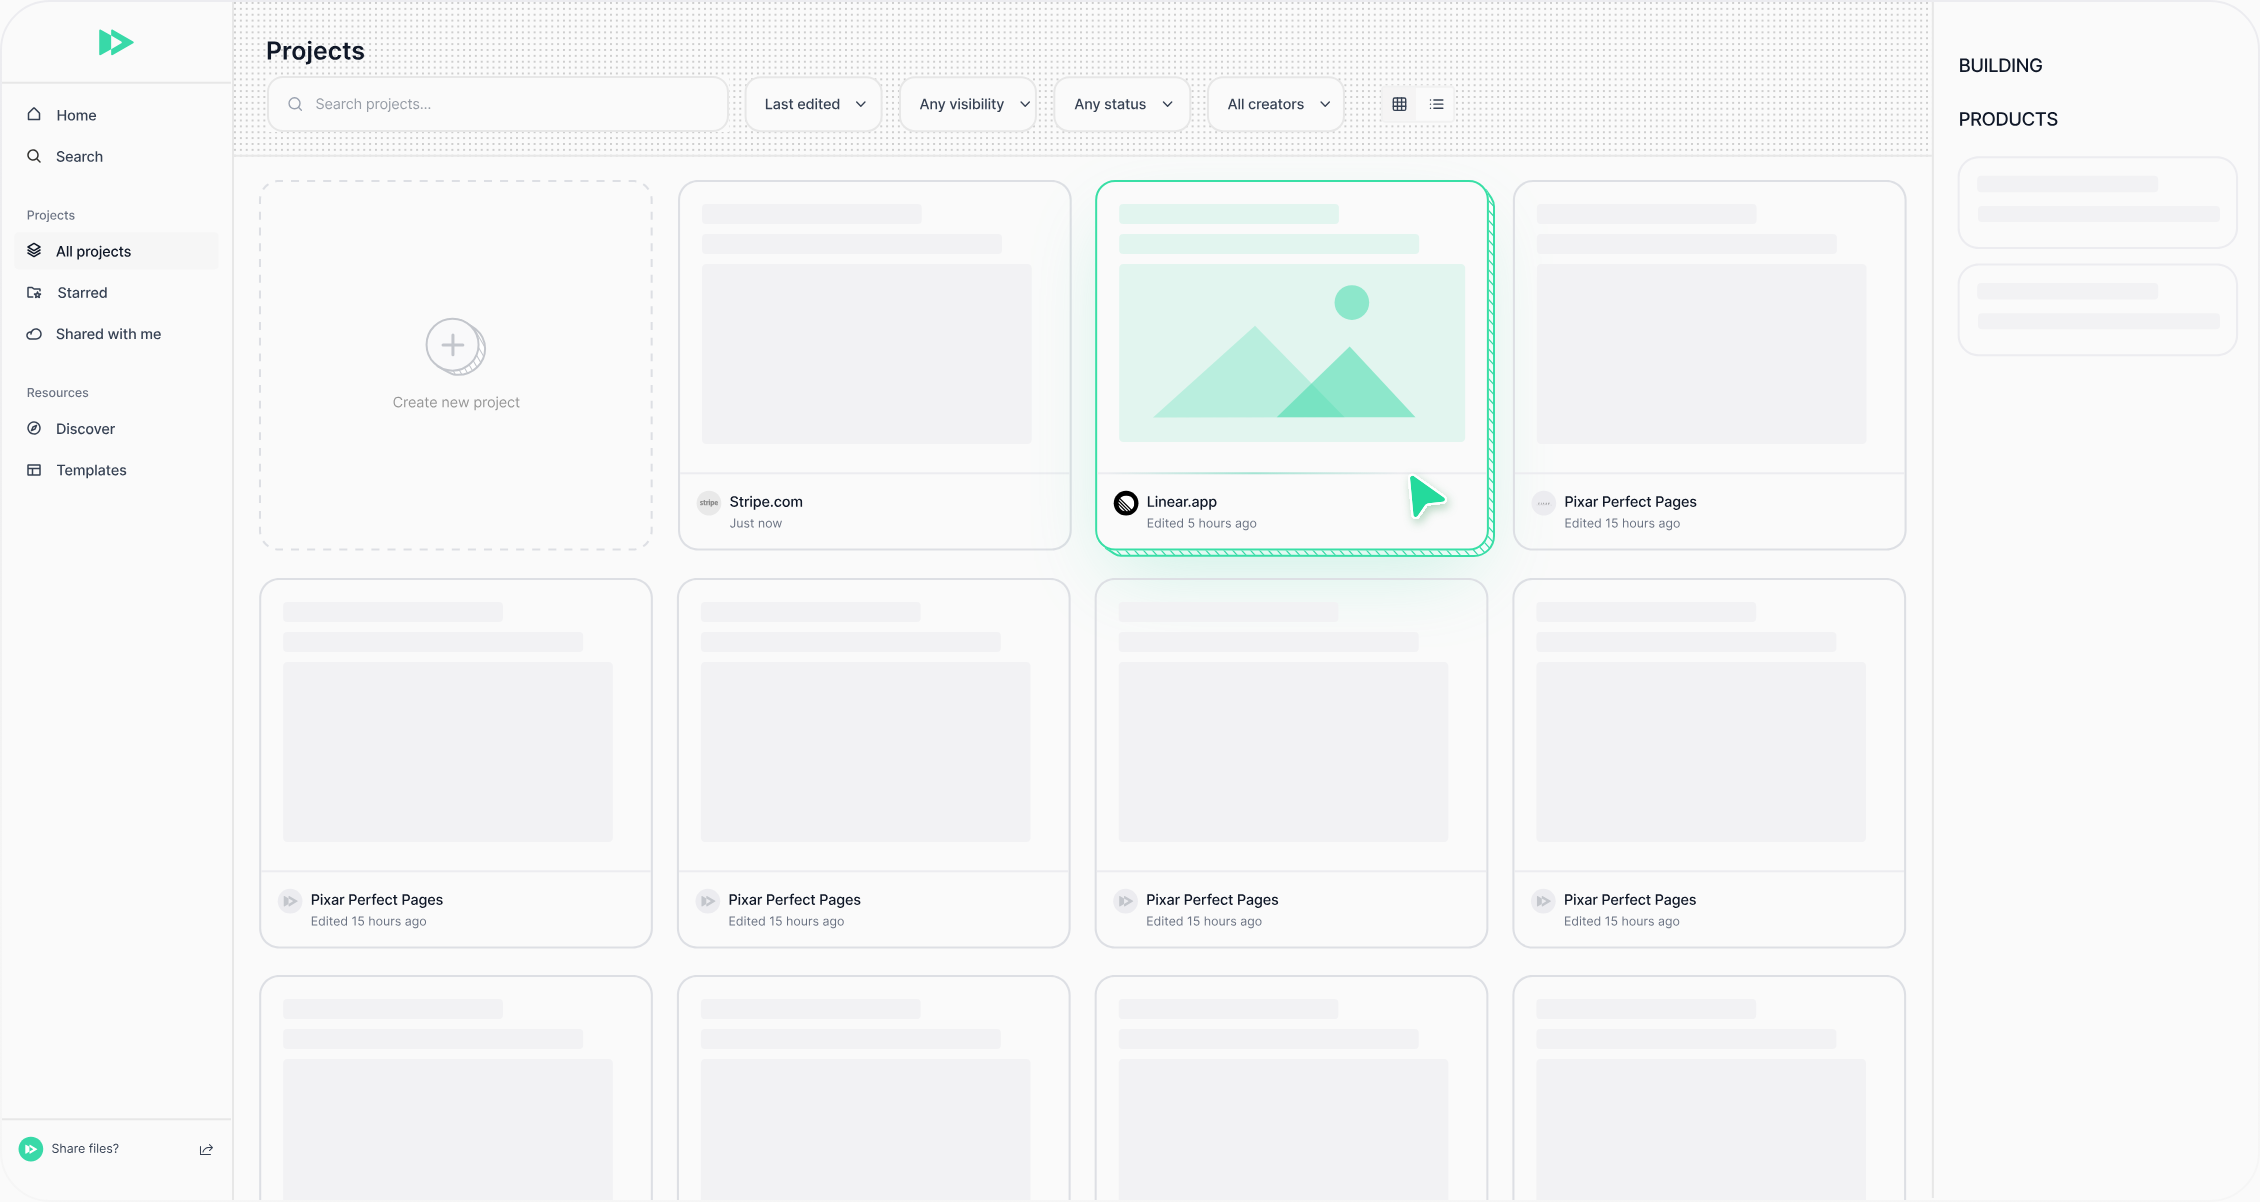
Task: Click the Create new project label
Action: tap(456, 402)
